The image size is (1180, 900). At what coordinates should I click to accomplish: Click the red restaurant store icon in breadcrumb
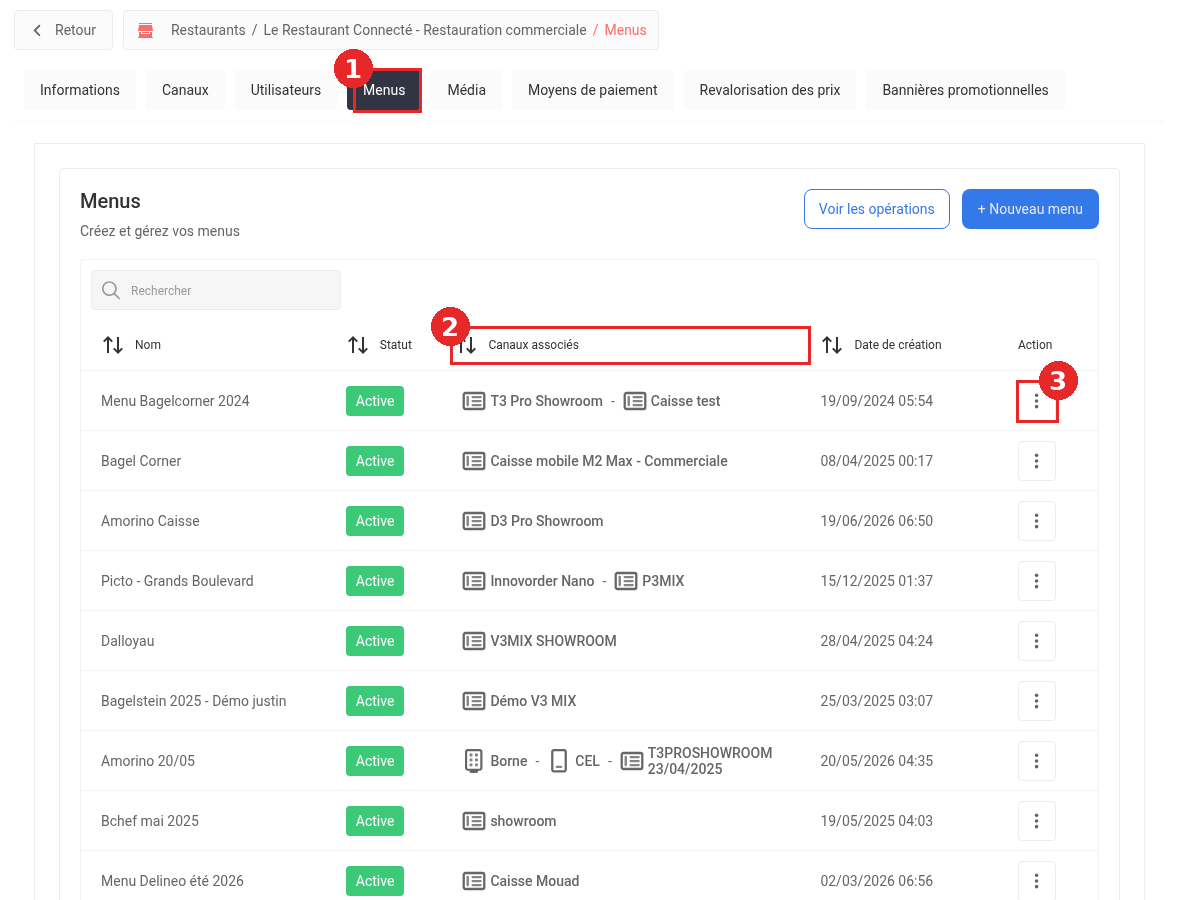coord(146,30)
